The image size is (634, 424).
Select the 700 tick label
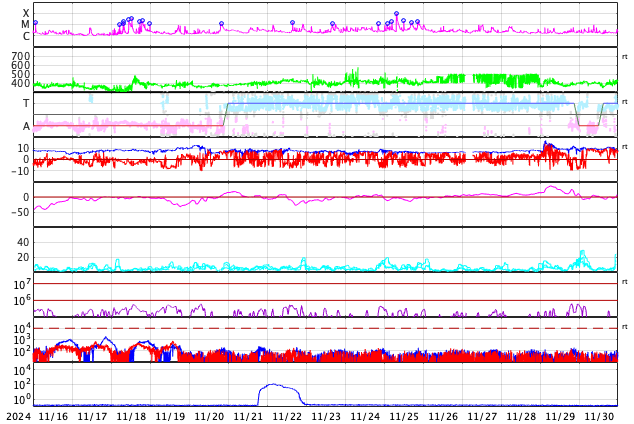click(x=21, y=56)
